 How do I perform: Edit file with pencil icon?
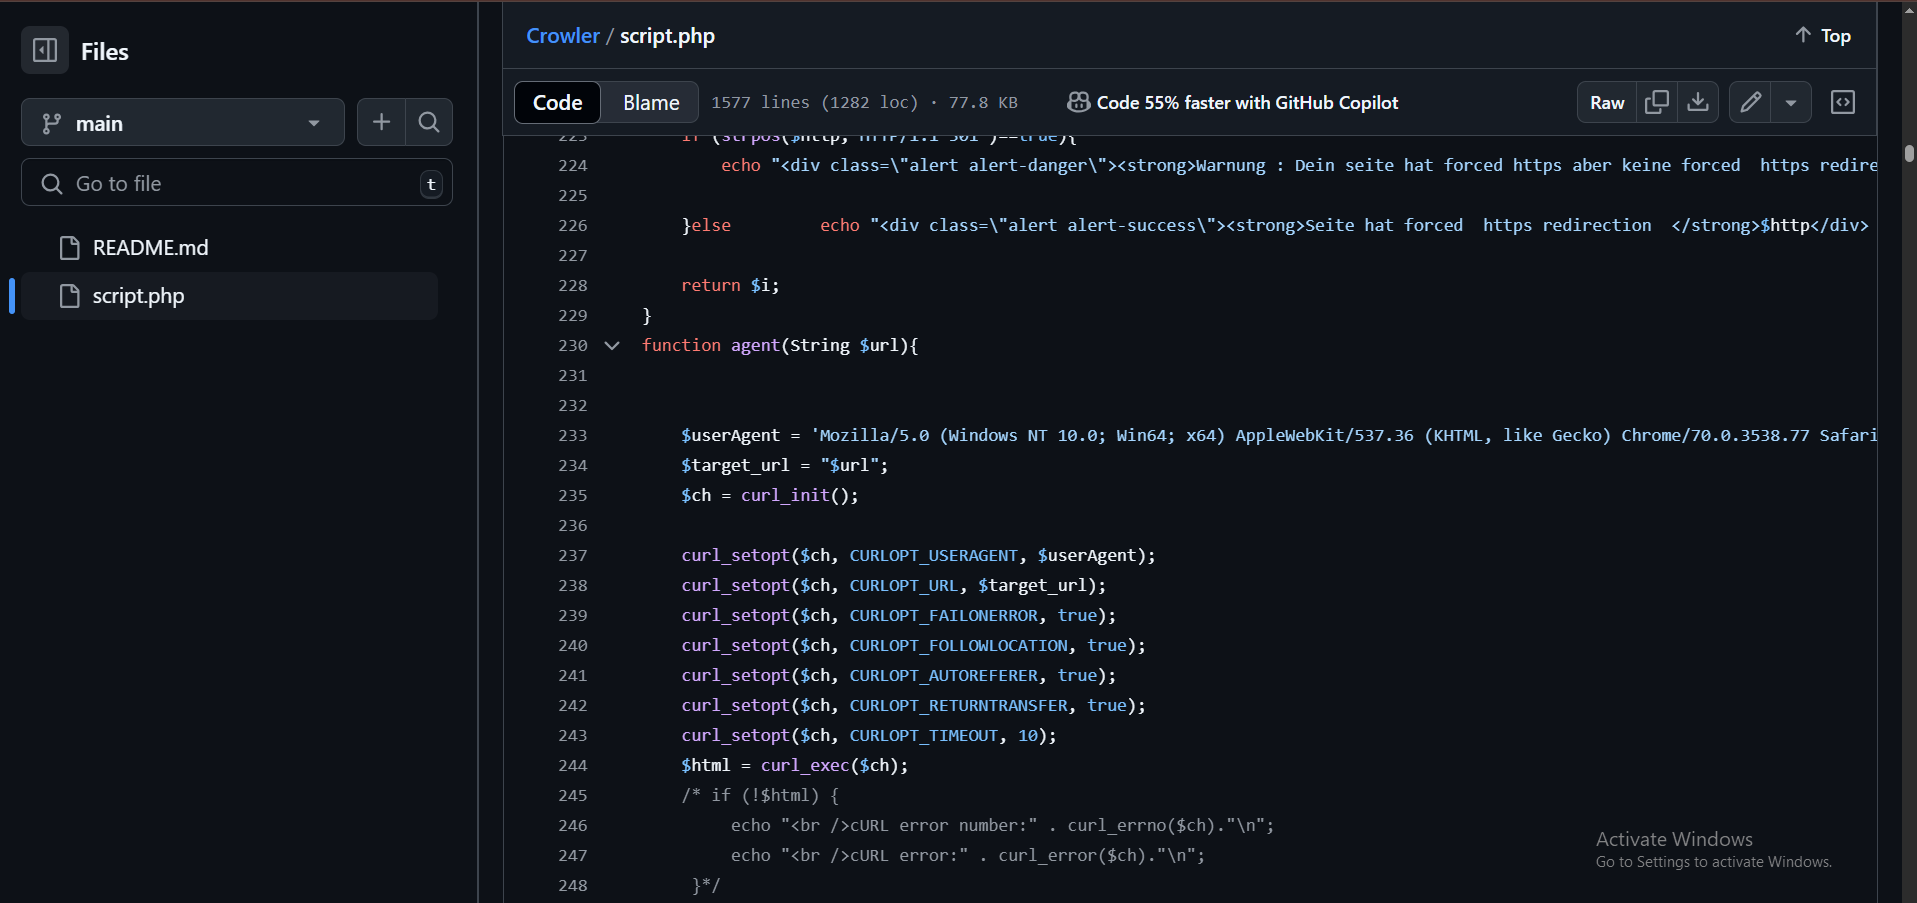(x=1750, y=102)
